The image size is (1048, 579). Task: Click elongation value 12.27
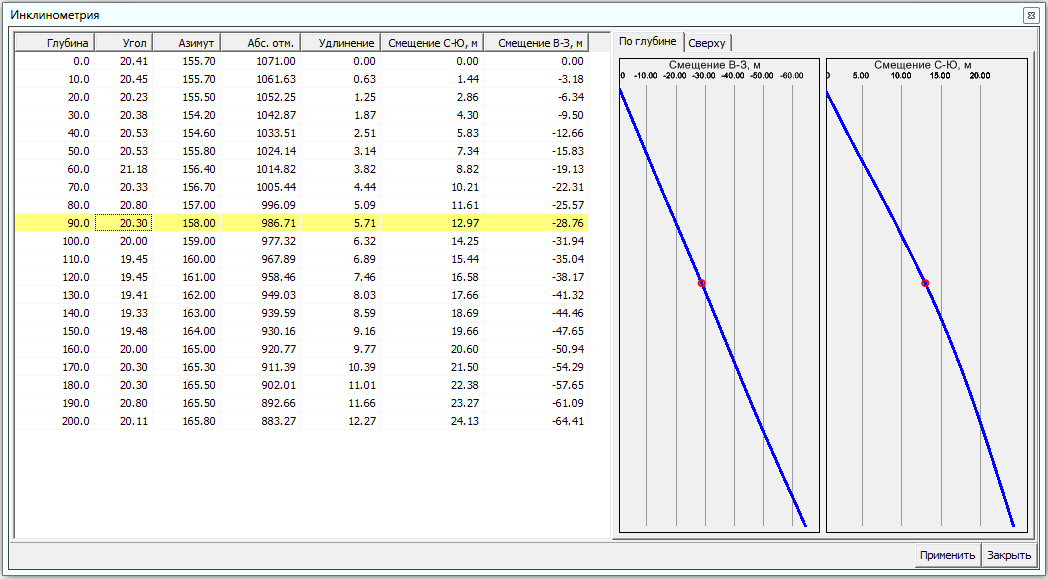(362, 421)
